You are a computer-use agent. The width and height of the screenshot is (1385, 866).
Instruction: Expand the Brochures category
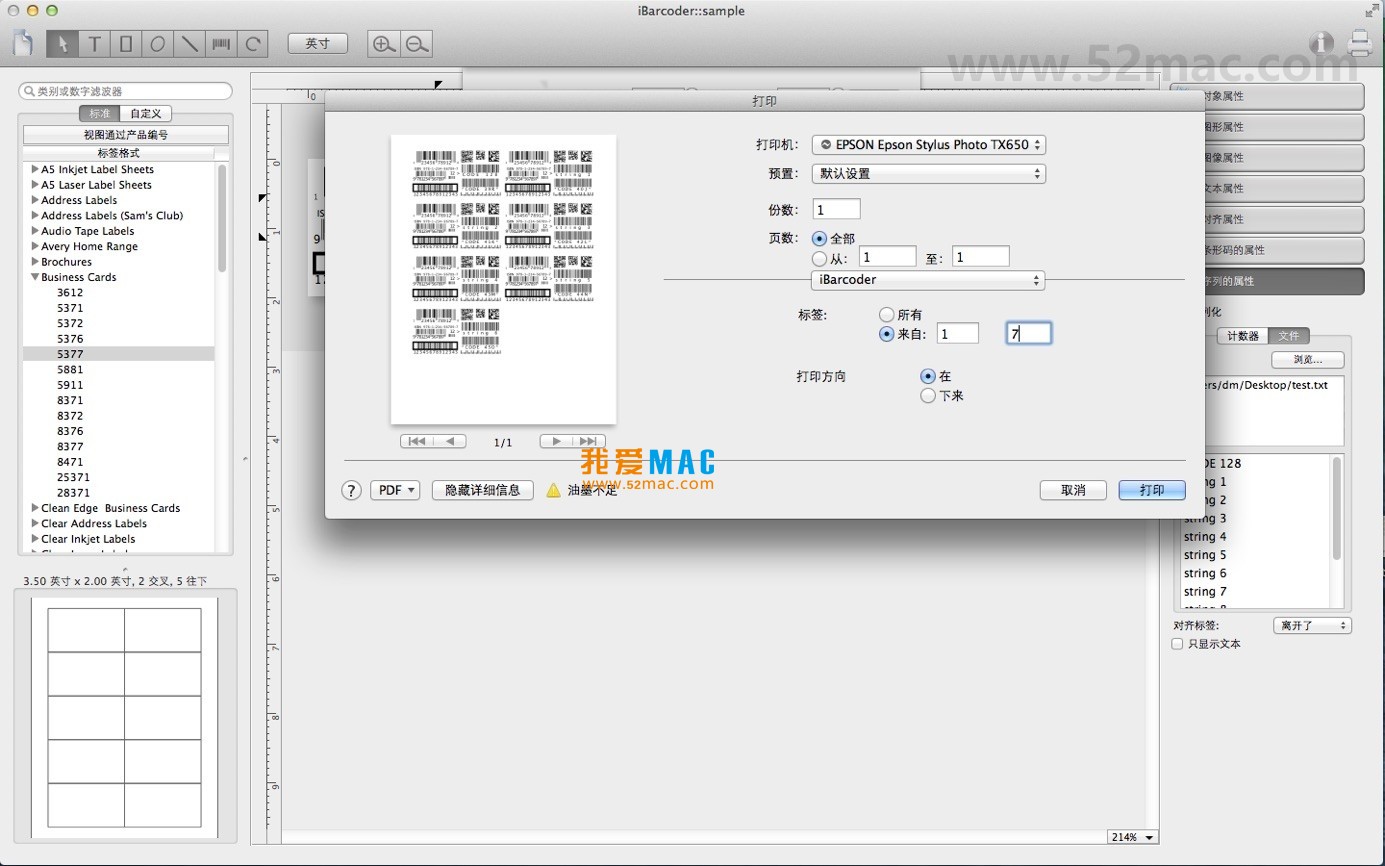[x=35, y=262]
